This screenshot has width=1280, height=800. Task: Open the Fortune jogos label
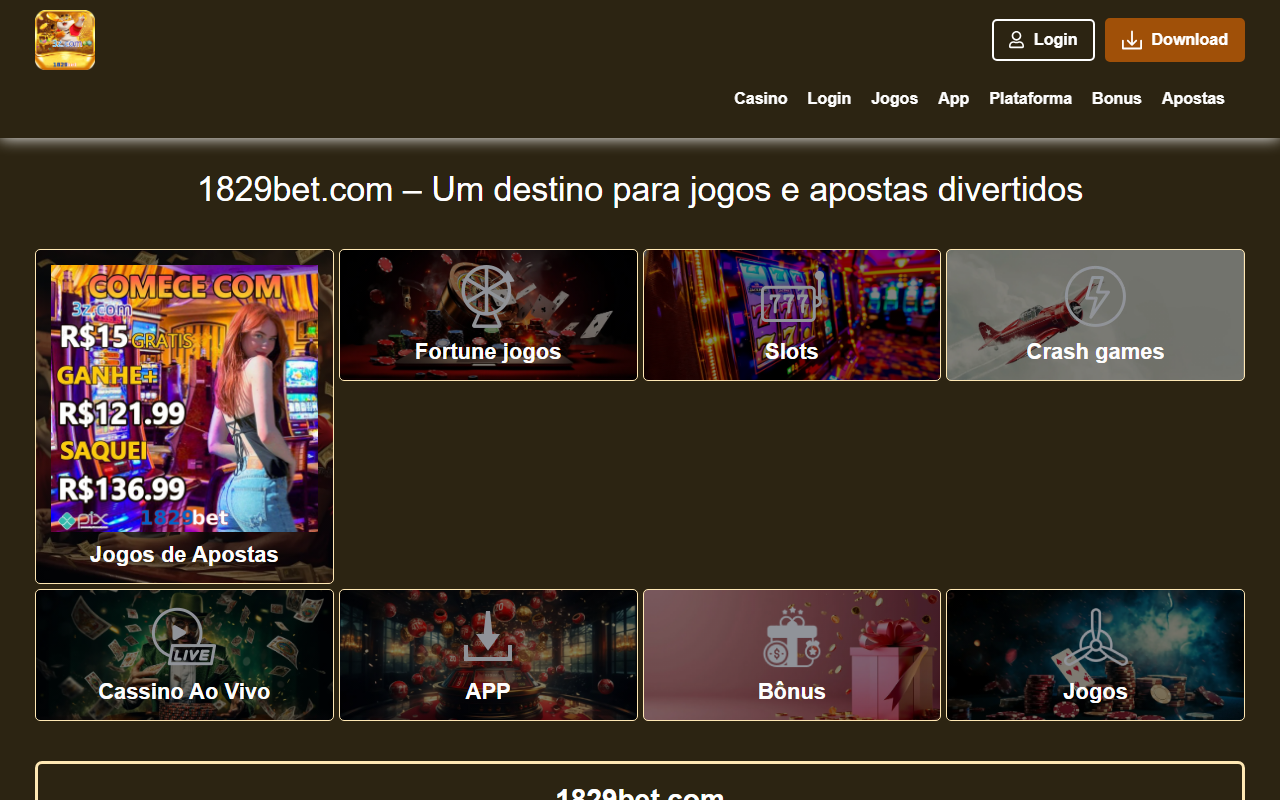pos(488,351)
